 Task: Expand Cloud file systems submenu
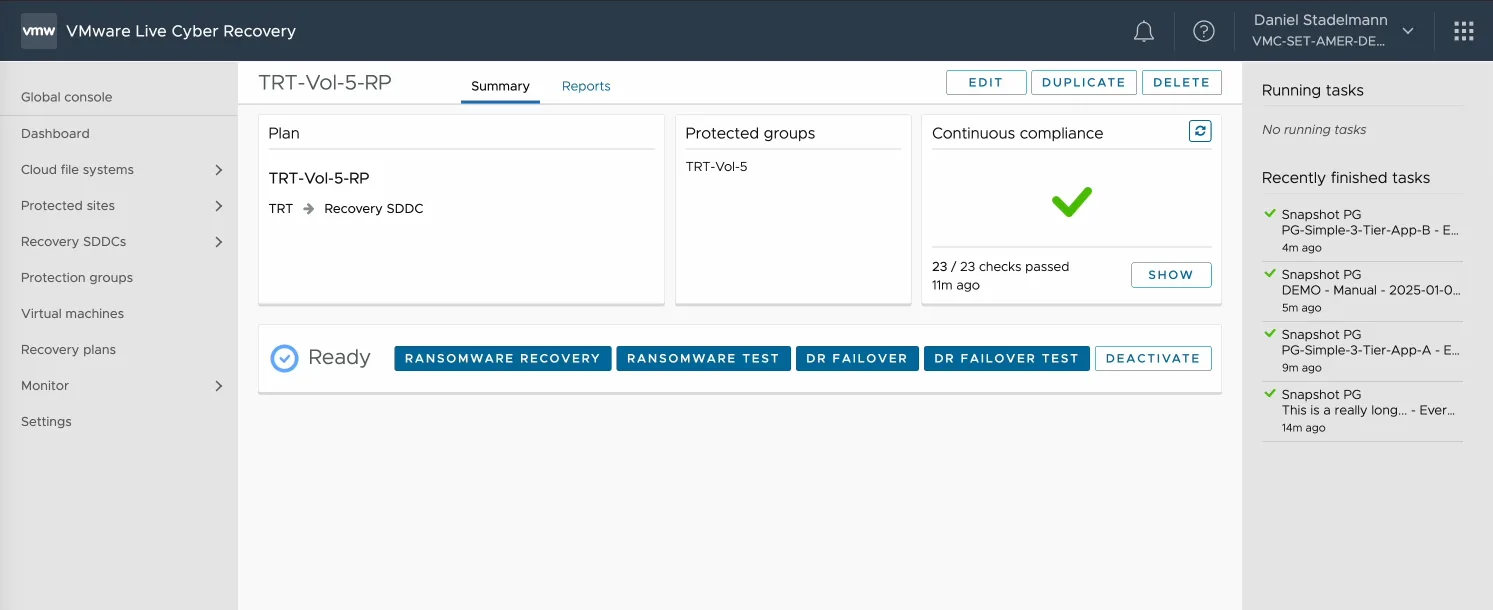click(219, 170)
